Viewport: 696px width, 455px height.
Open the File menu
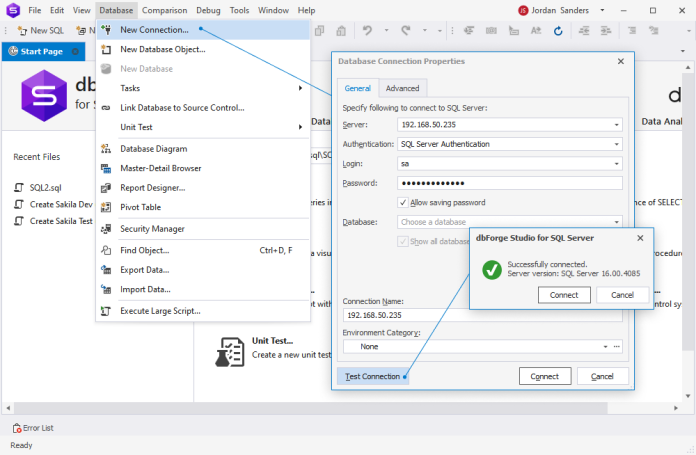[35, 10]
